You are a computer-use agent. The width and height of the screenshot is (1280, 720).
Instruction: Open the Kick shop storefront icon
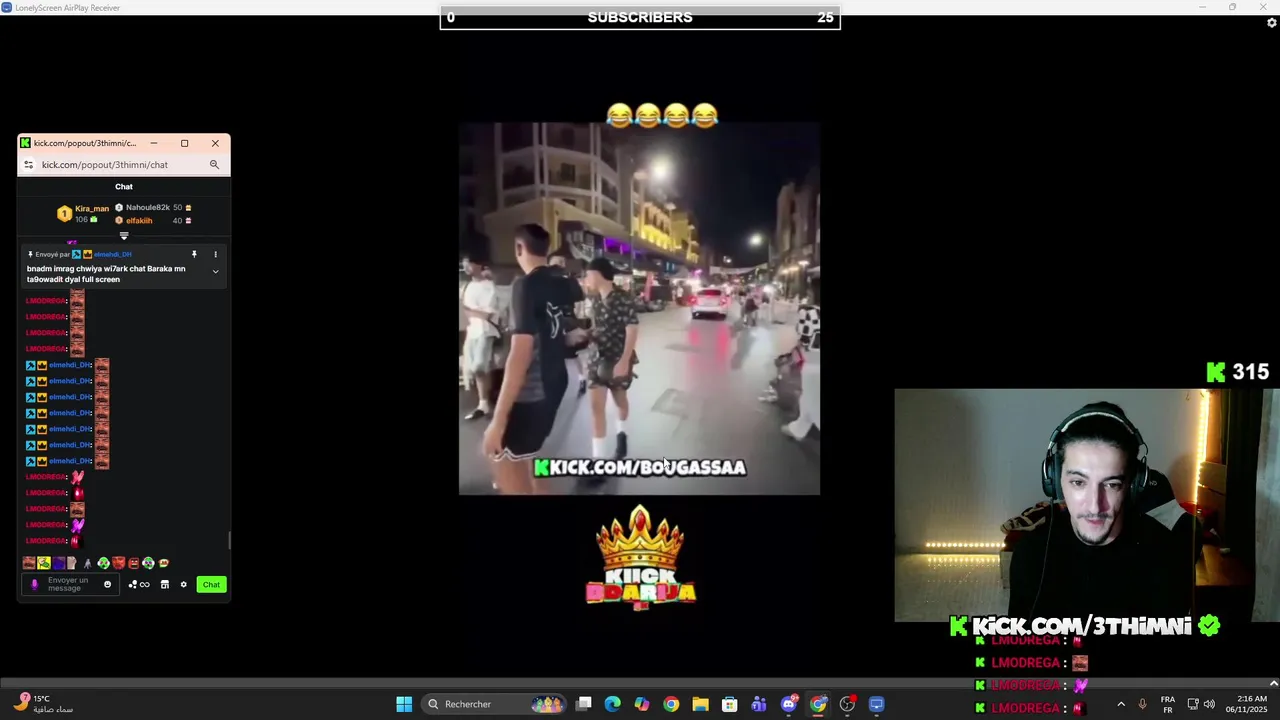[x=165, y=585]
